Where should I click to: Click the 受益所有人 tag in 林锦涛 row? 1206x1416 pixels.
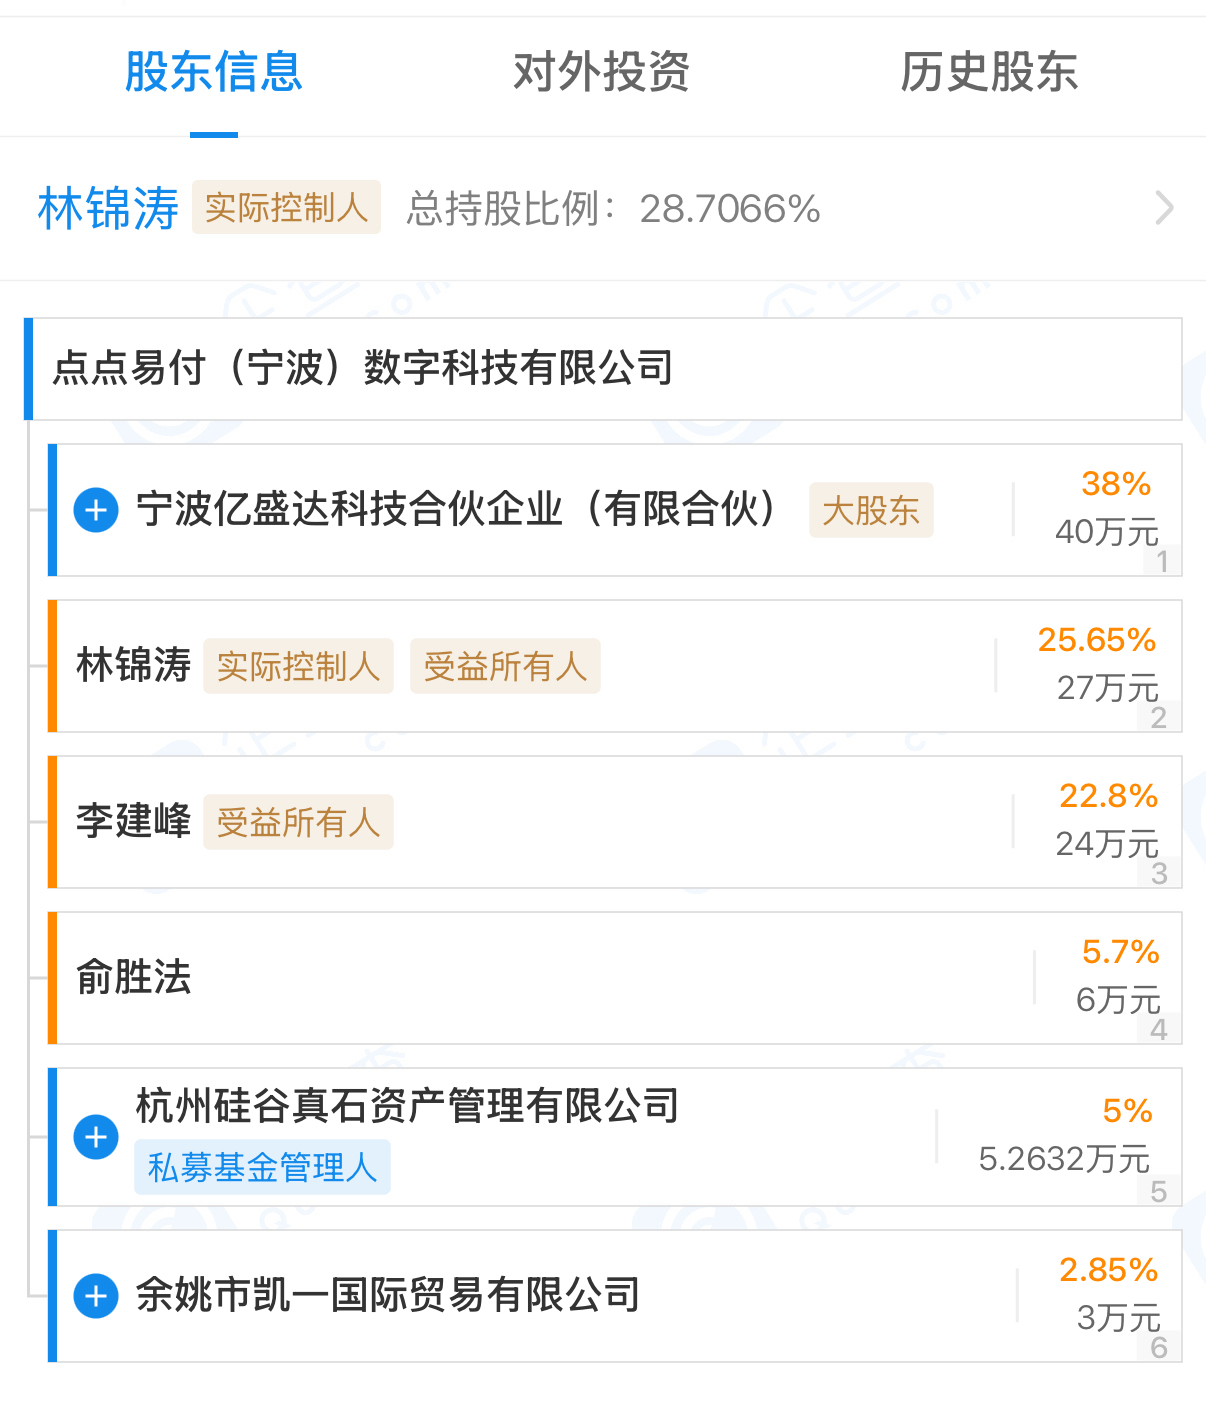505,666
